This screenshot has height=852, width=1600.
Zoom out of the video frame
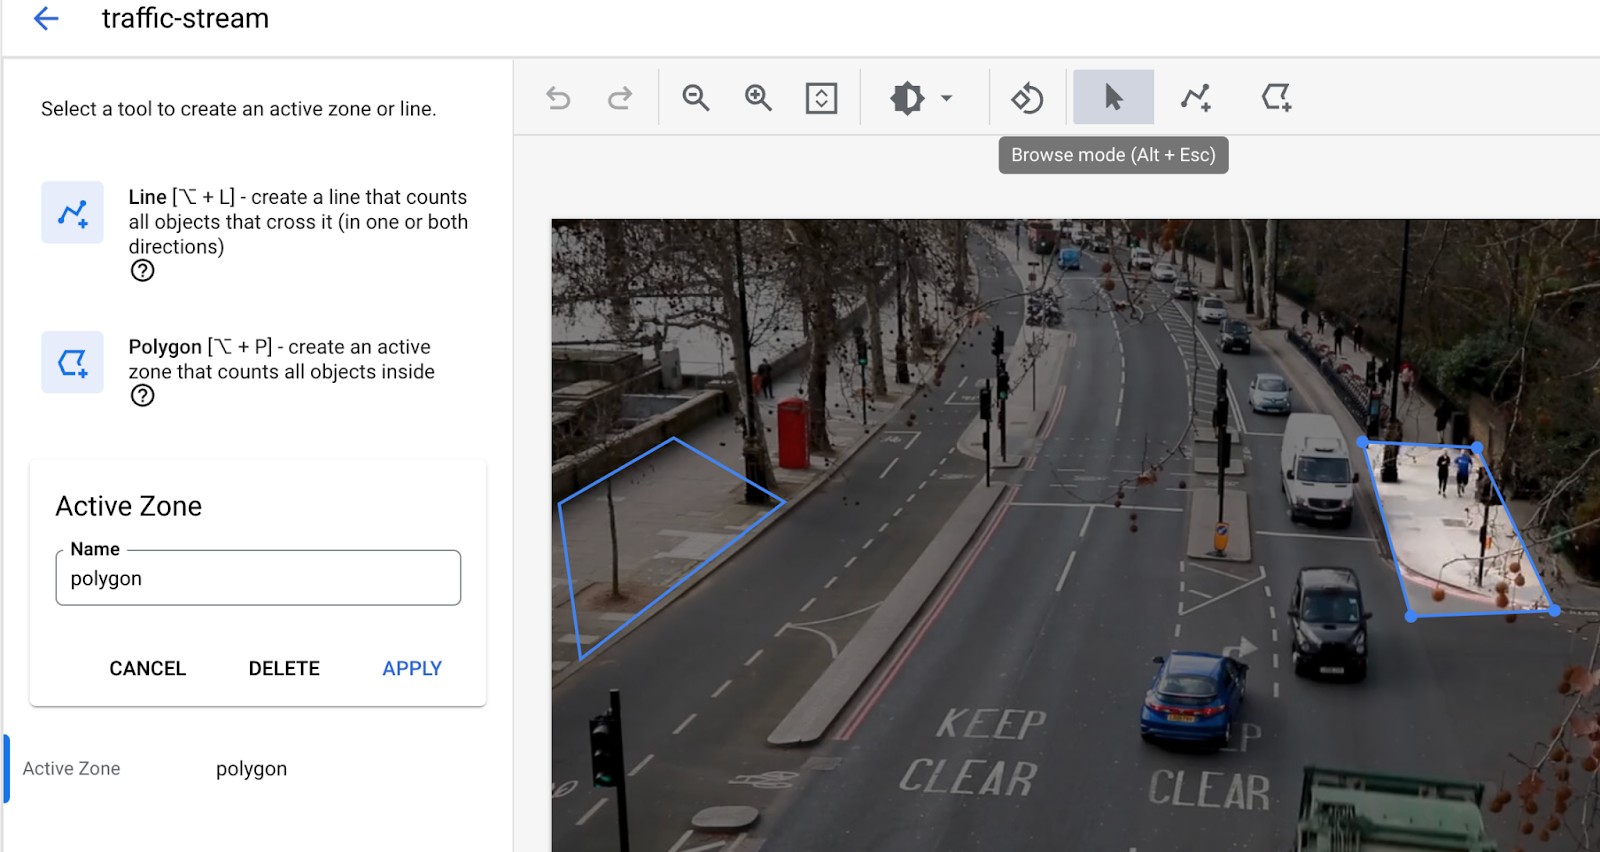(696, 98)
